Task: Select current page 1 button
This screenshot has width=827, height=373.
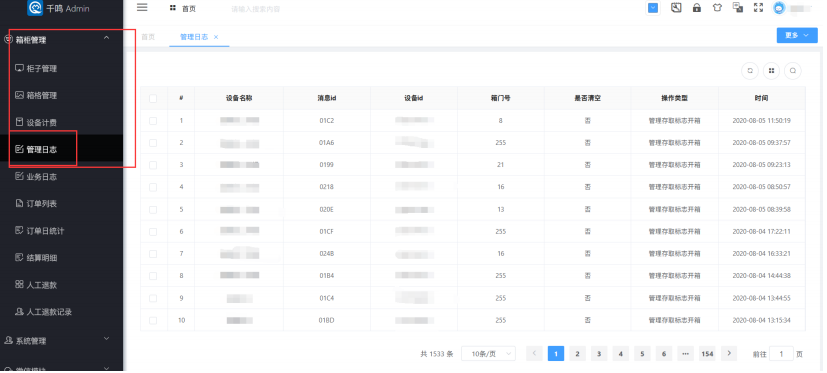Action: tap(556, 354)
